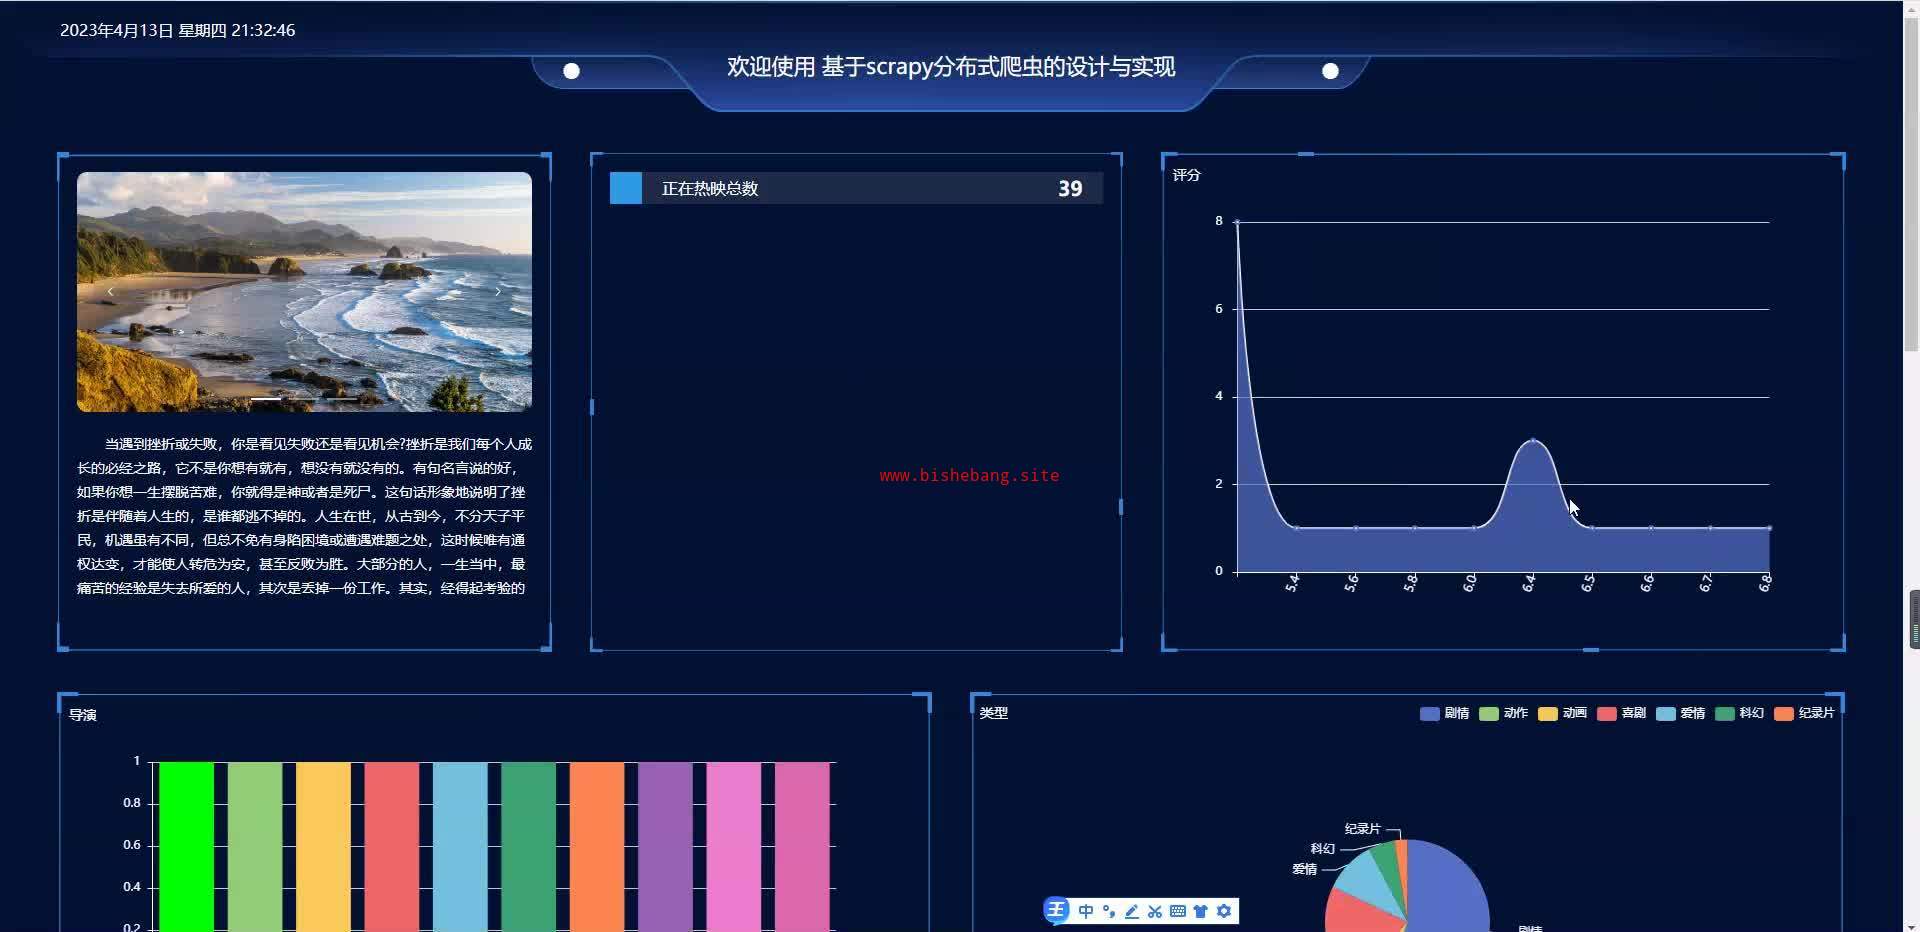Open the IME handwriting pencil tool

1132,911
